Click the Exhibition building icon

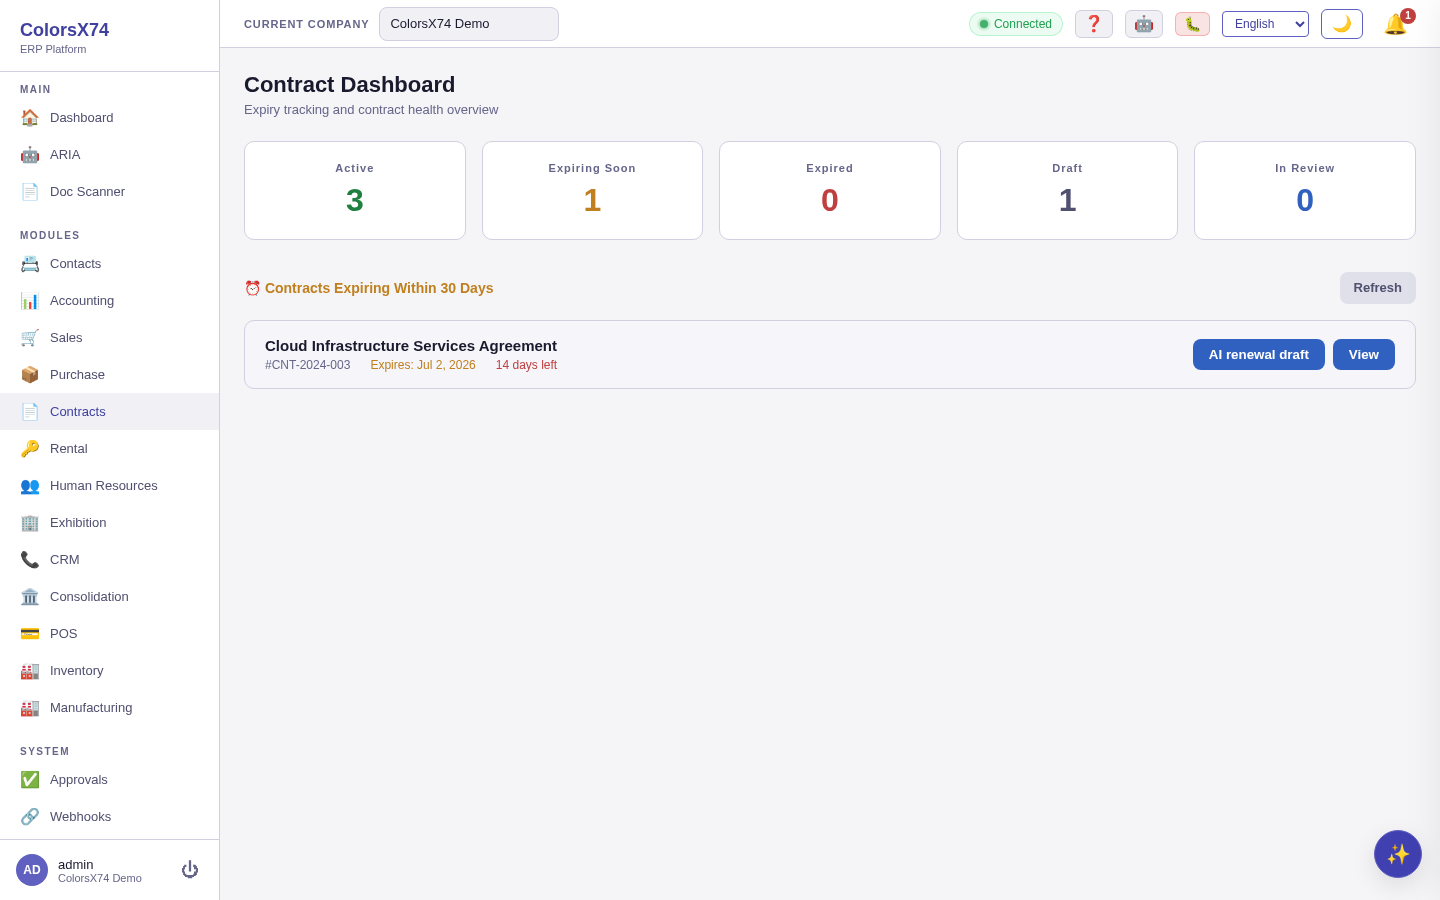click(30, 522)
